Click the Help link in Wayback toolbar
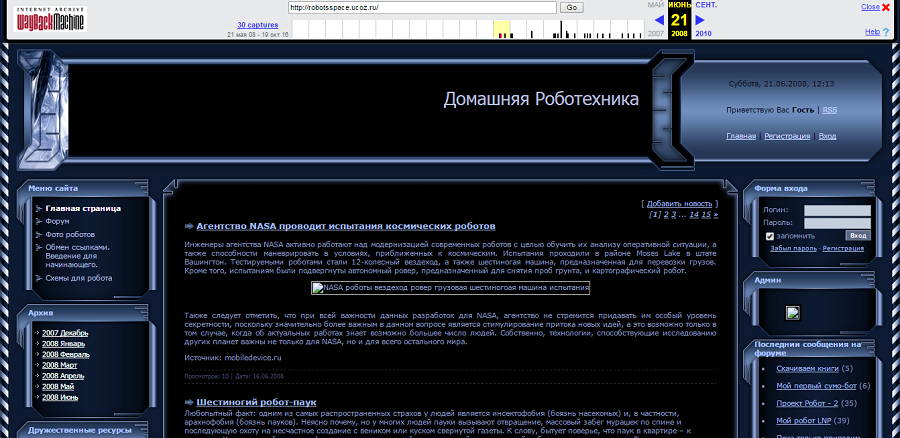 pos(872,32)
